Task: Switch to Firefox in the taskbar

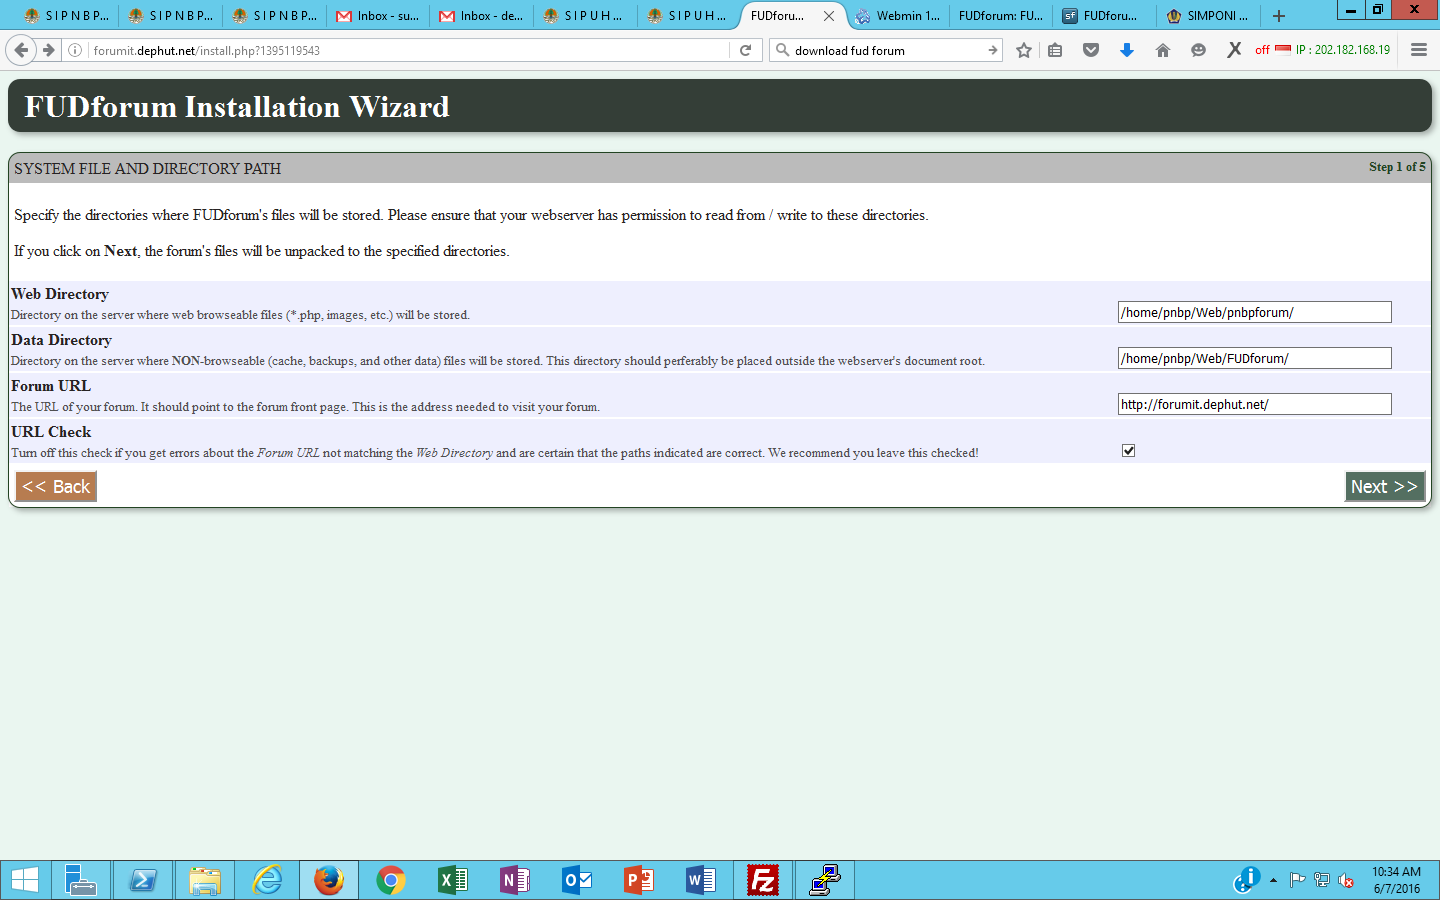Action: [329, 880]
